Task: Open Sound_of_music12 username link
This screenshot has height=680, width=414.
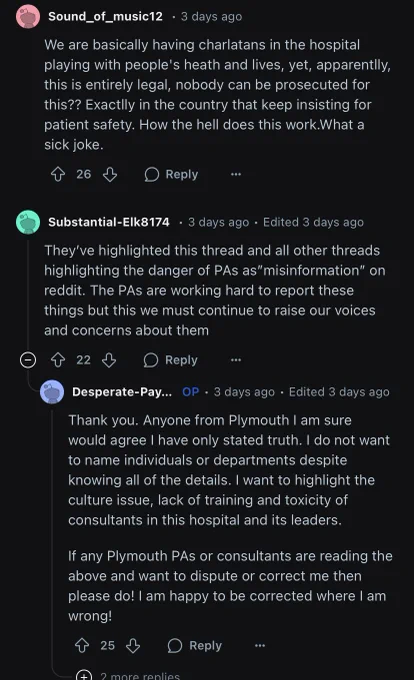Action: coord(105,16)
